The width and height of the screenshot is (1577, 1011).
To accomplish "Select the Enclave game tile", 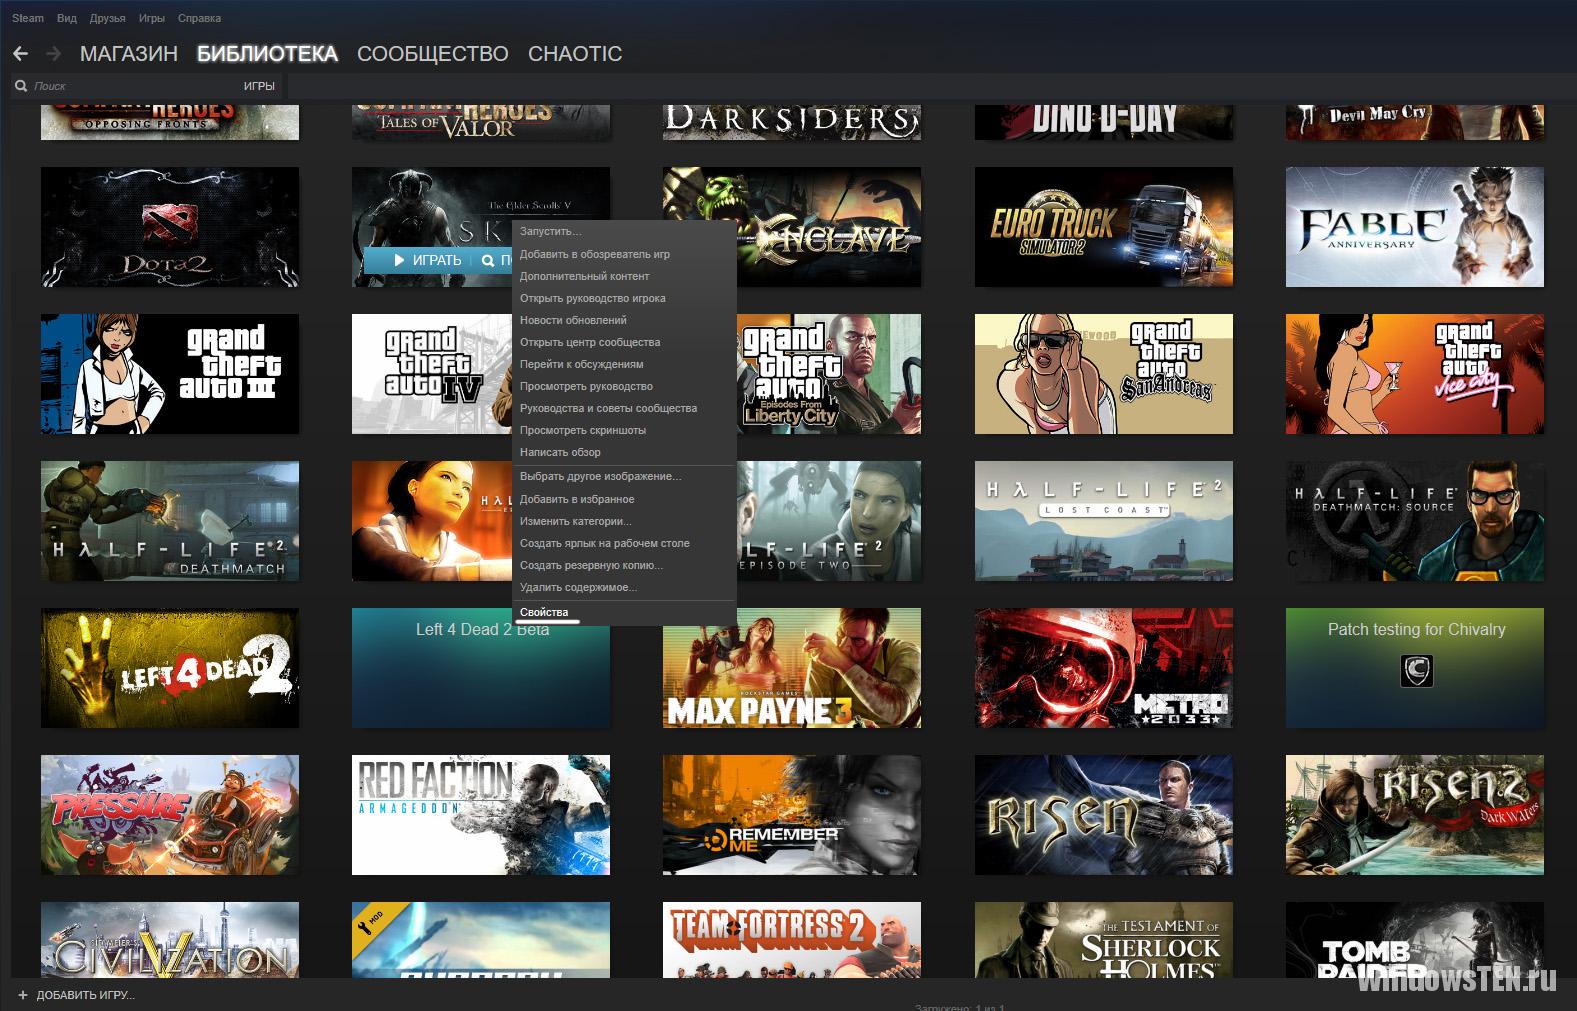I will coord(830,227).
